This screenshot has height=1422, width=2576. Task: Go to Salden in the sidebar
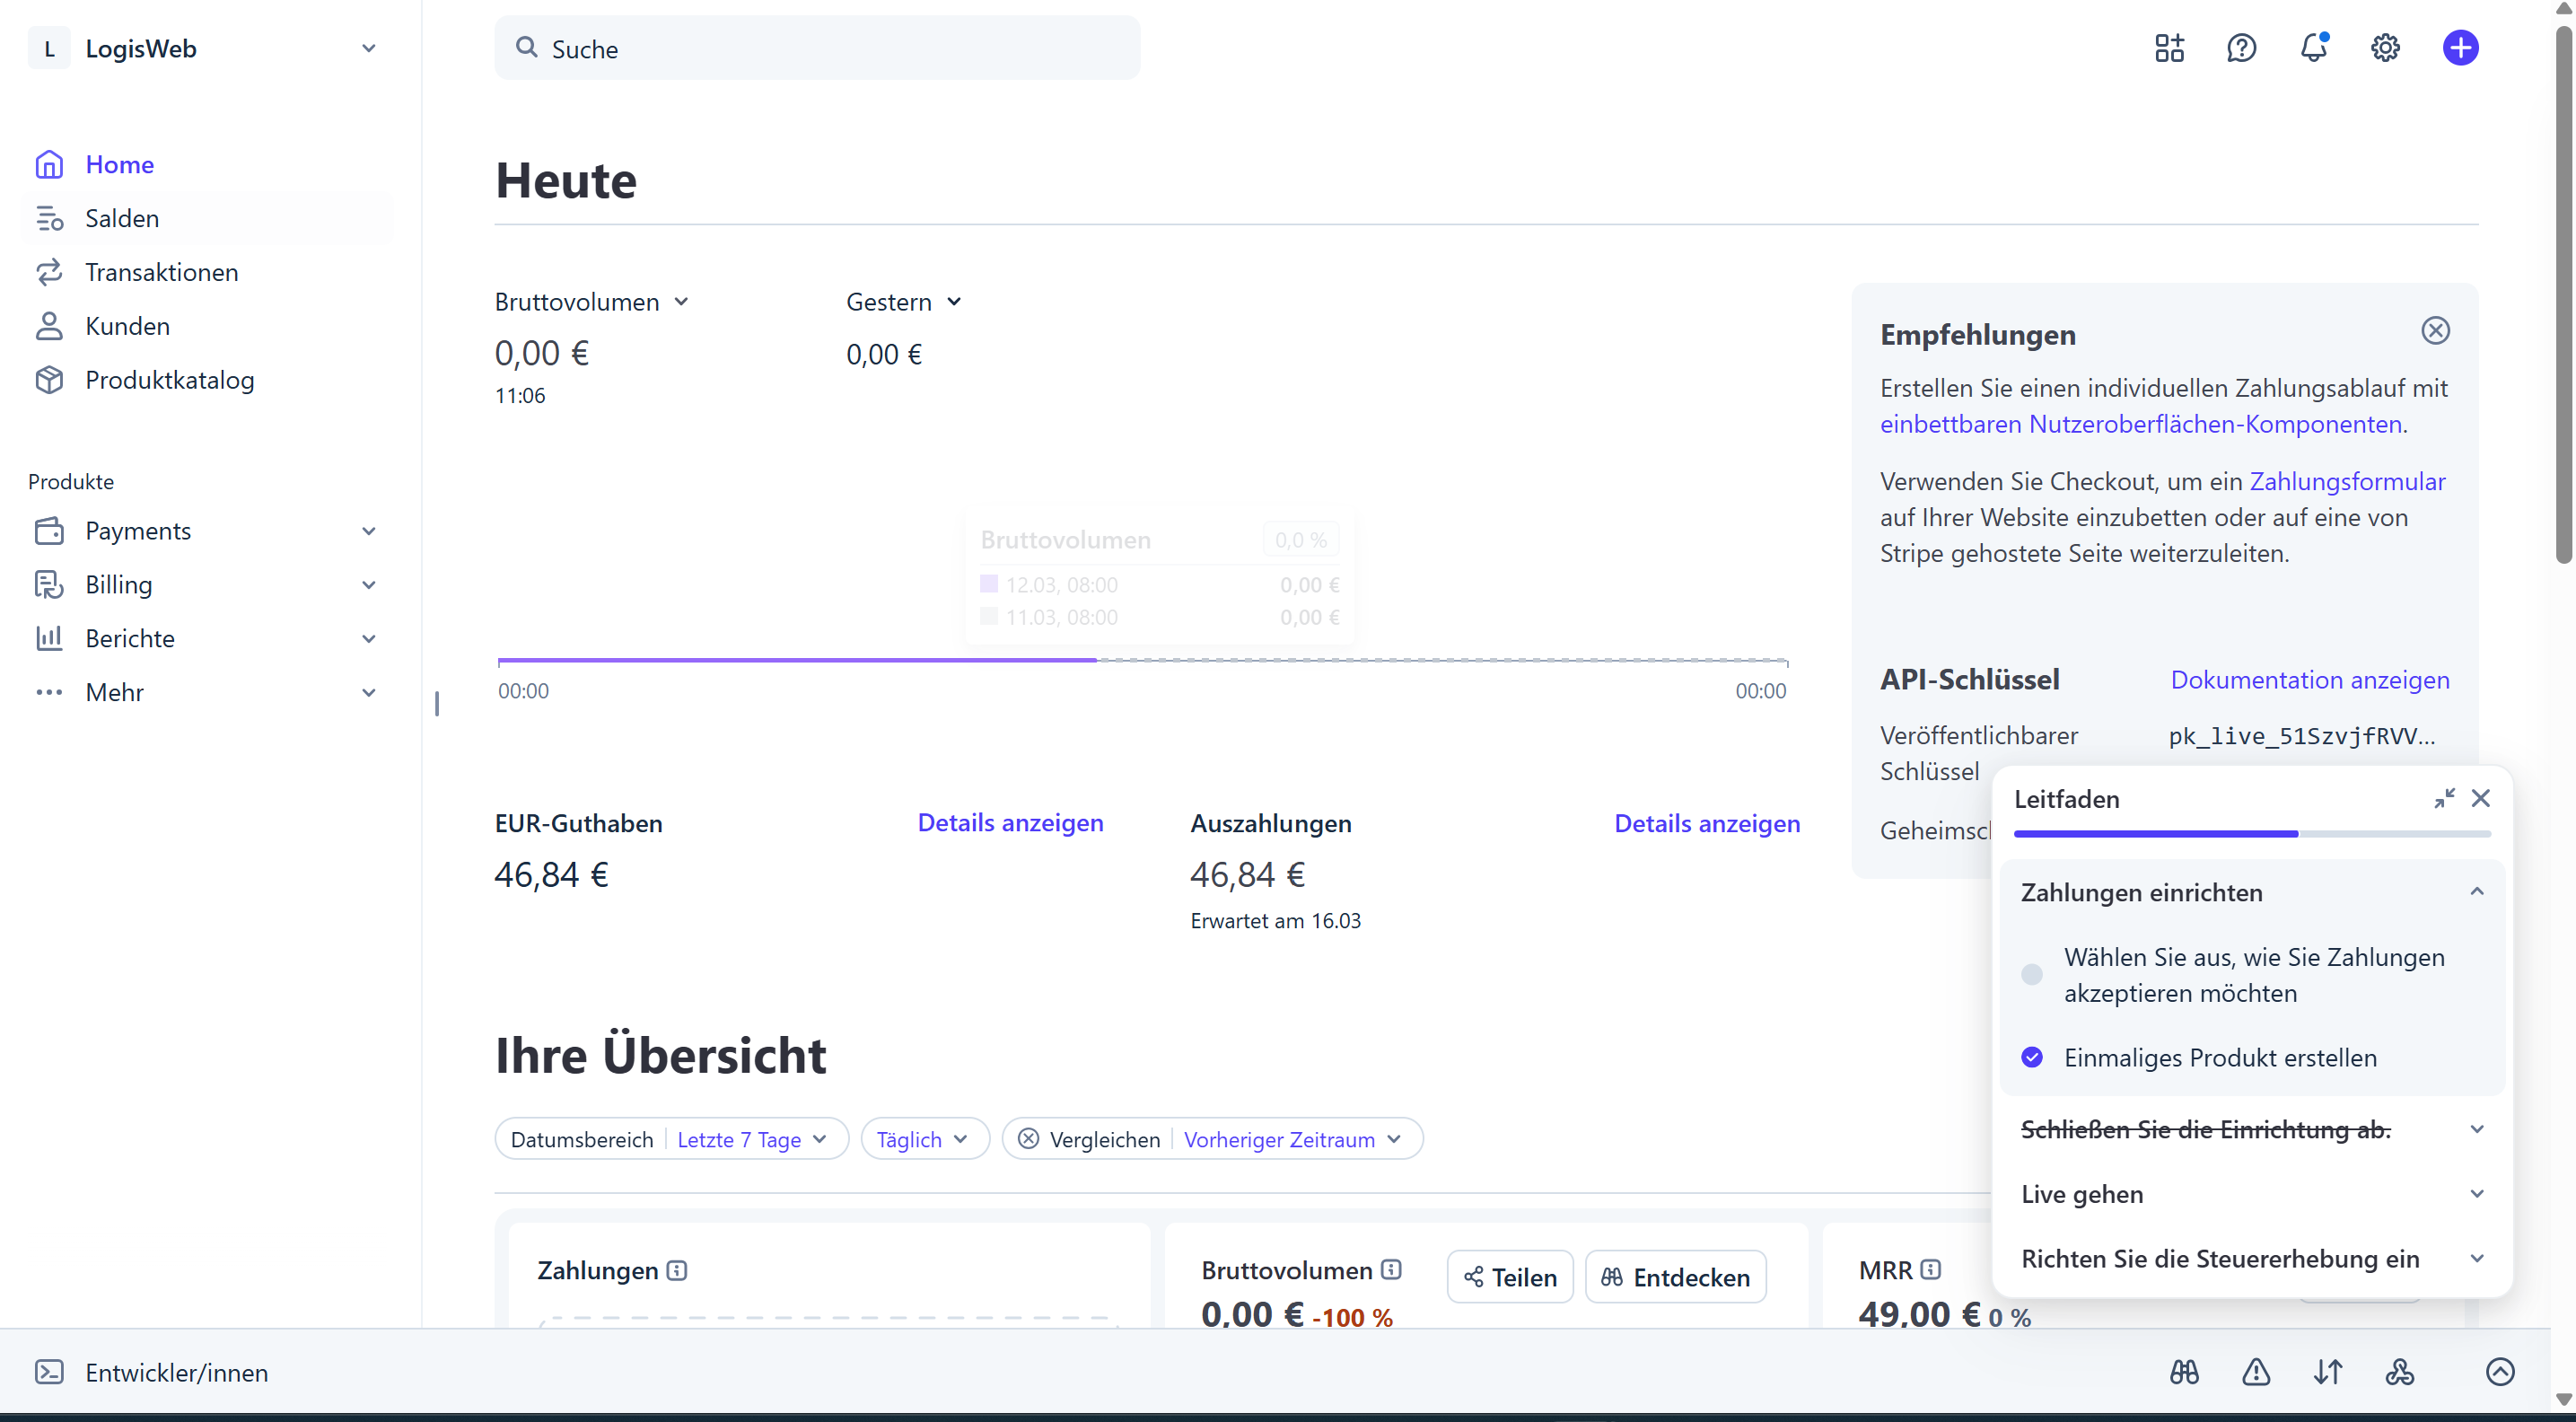tap(122, 218)
